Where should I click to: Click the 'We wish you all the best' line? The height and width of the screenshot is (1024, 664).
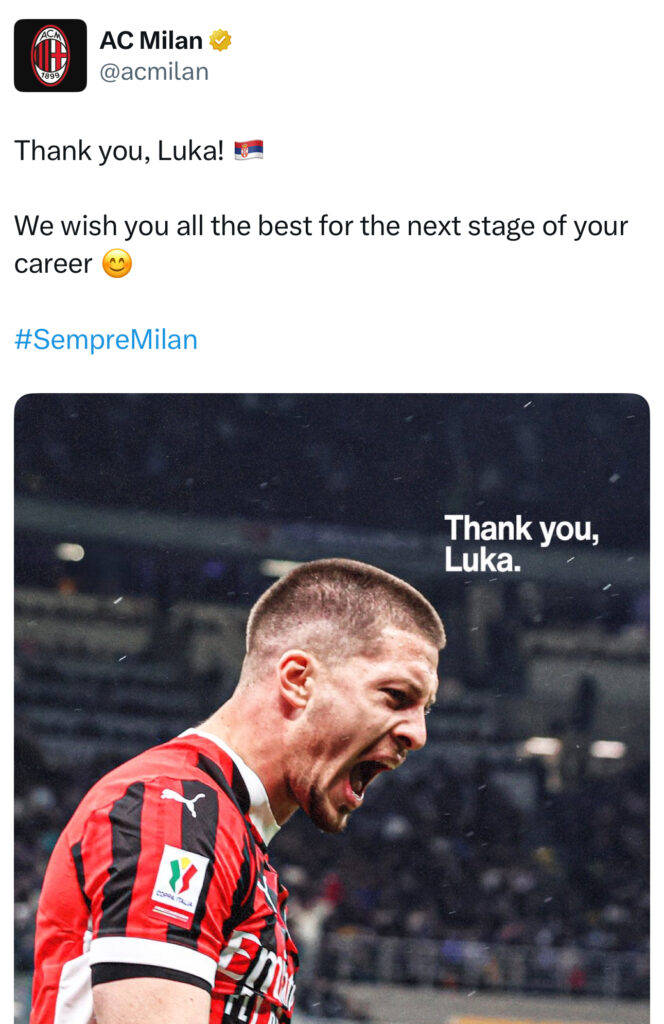click(321, 226)
